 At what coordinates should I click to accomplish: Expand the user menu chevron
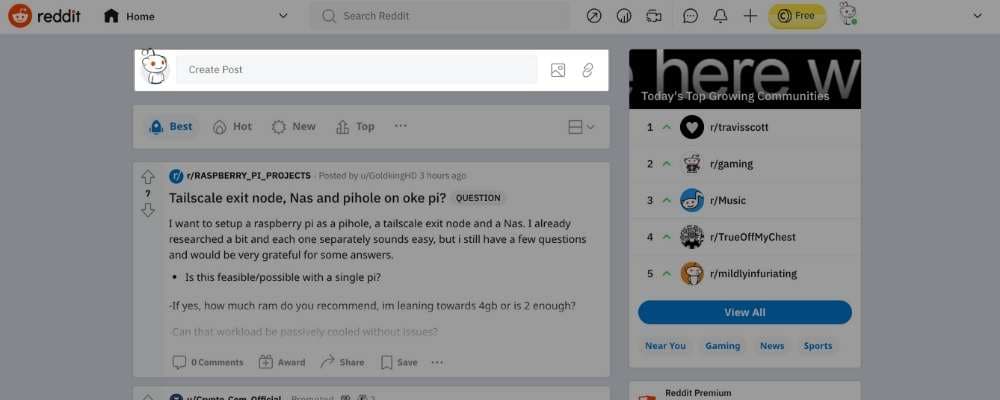click(x=977, y=16)
